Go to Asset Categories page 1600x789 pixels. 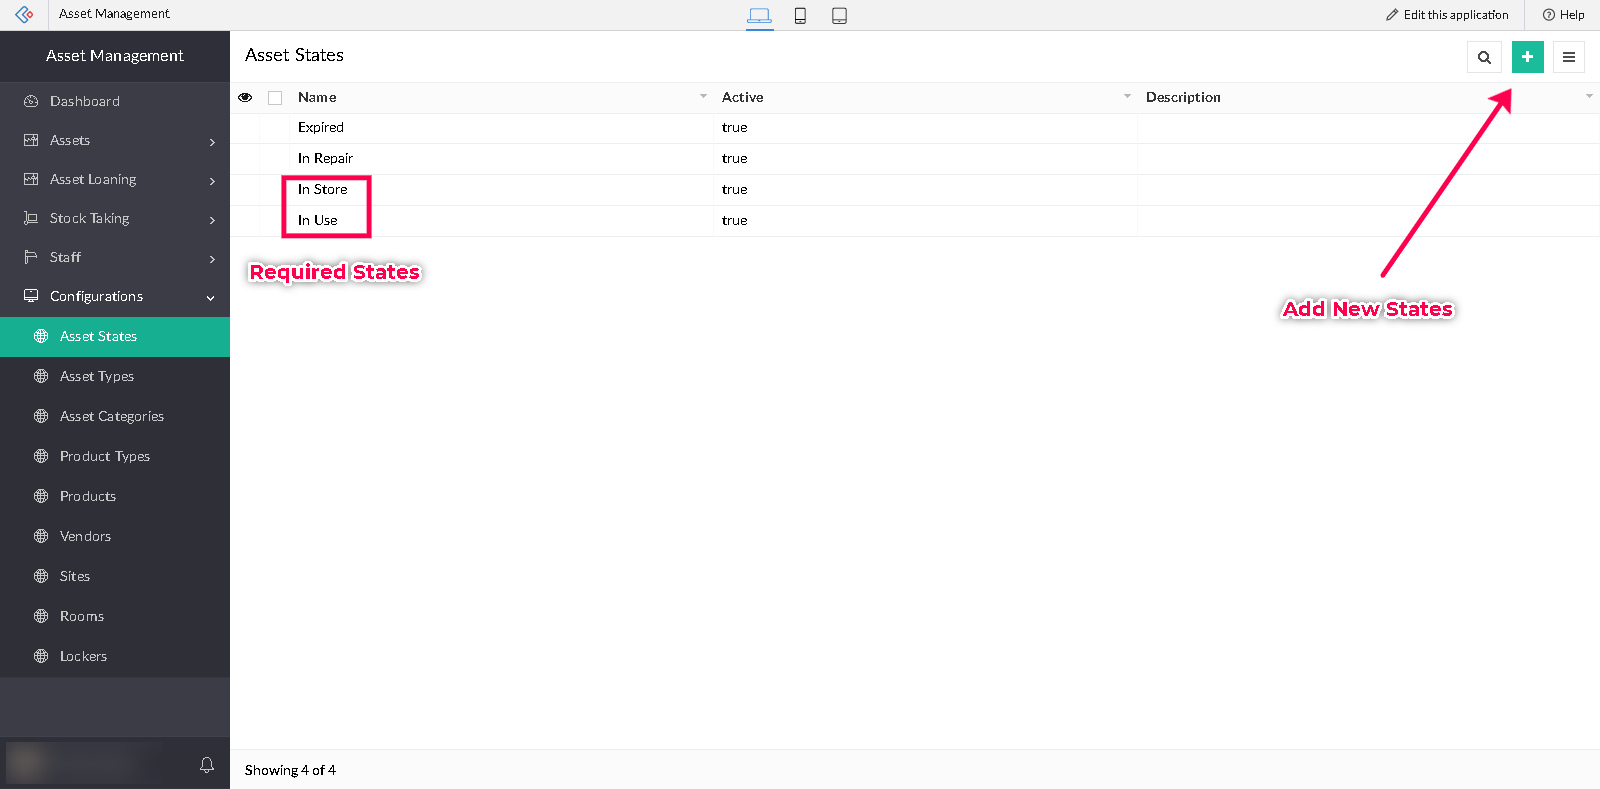115,416
